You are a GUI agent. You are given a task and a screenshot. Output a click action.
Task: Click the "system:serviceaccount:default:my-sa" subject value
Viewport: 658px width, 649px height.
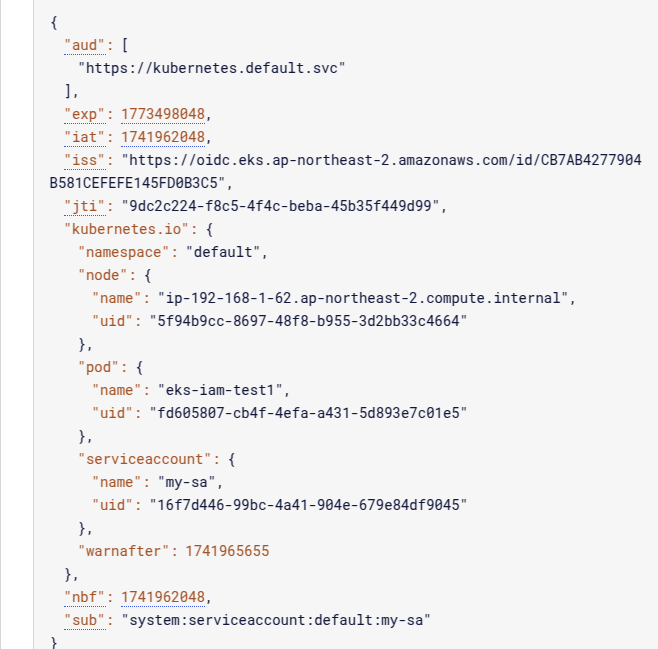tap(276, 620)
